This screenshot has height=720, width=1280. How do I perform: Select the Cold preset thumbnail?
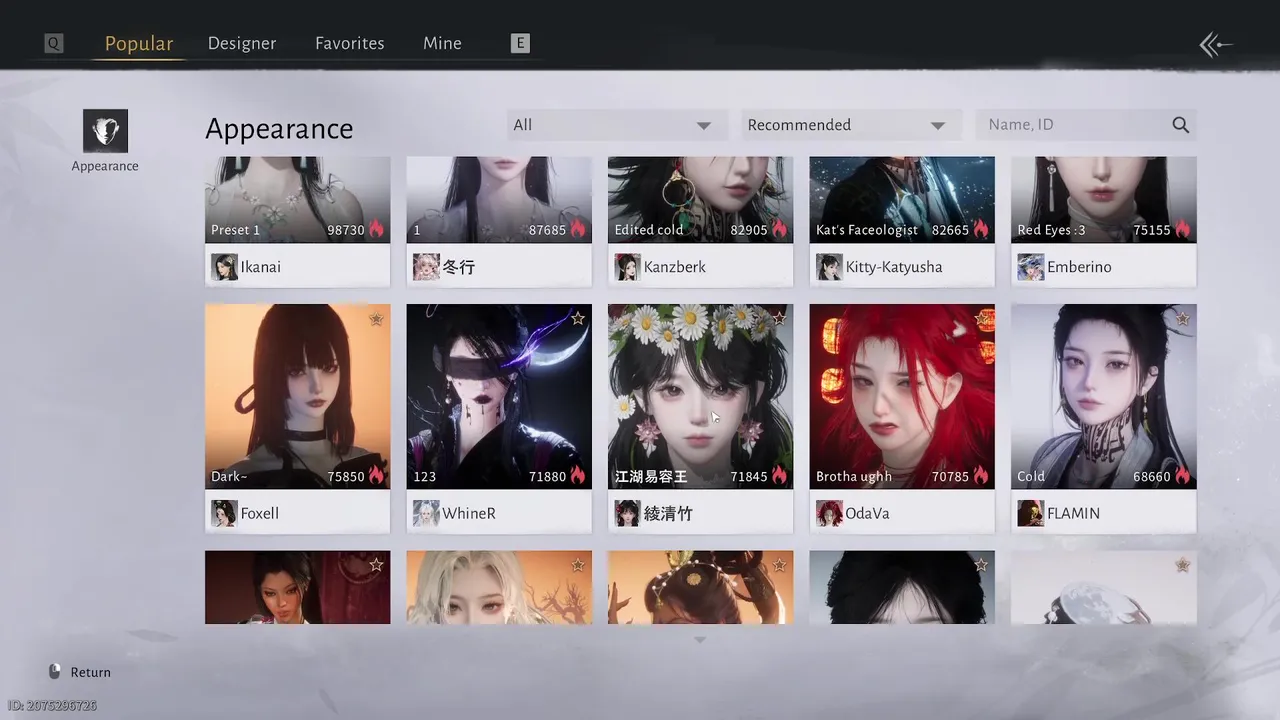1104,396
